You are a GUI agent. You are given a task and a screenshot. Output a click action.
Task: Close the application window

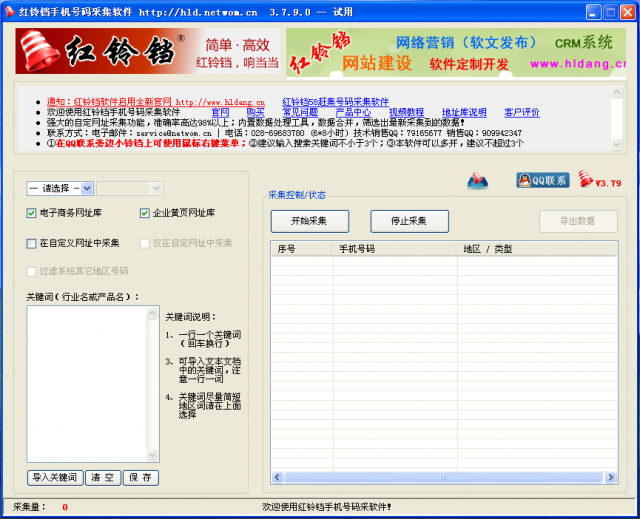pyautogui.click(x=628, y=12)
